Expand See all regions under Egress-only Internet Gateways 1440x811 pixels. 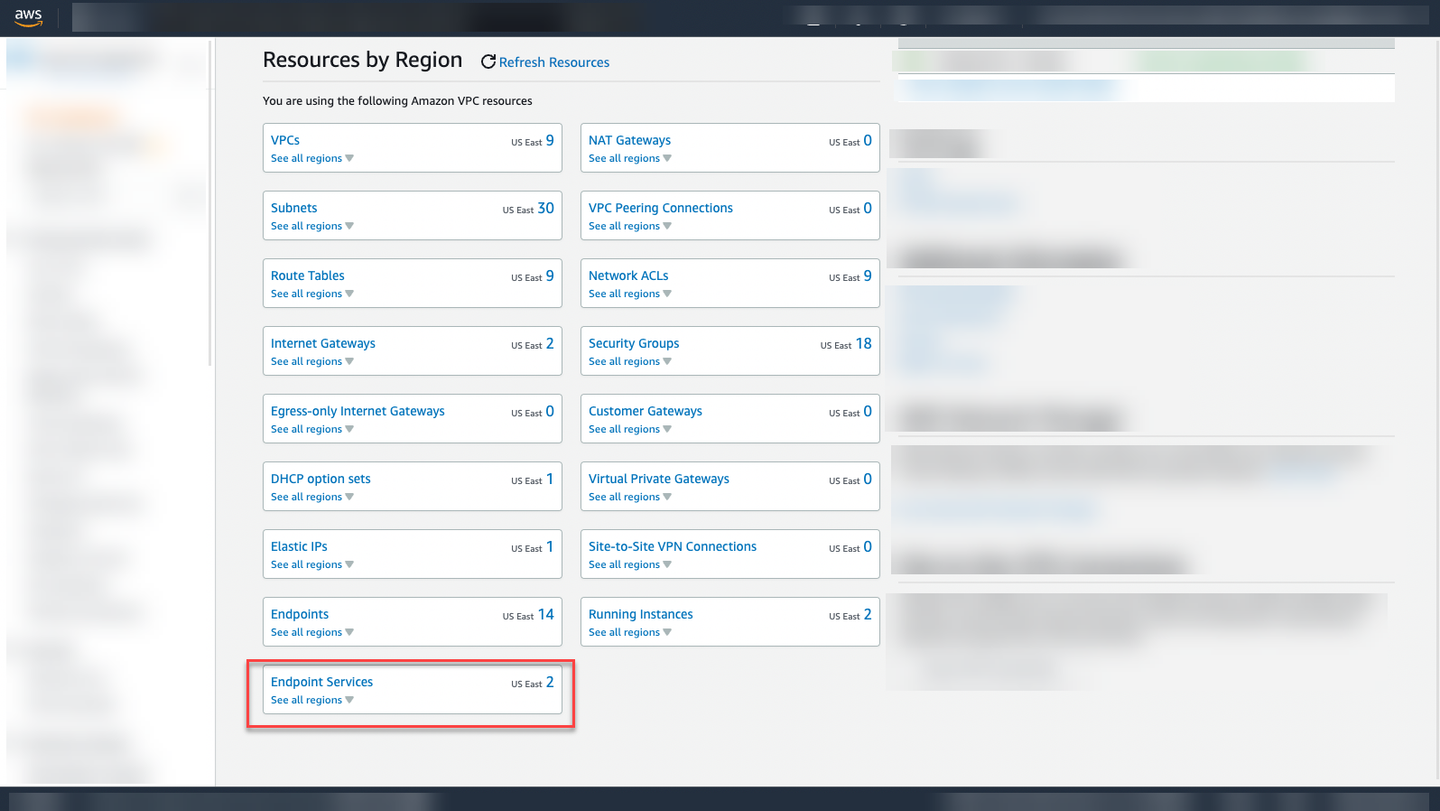click(x=312, y=429)
